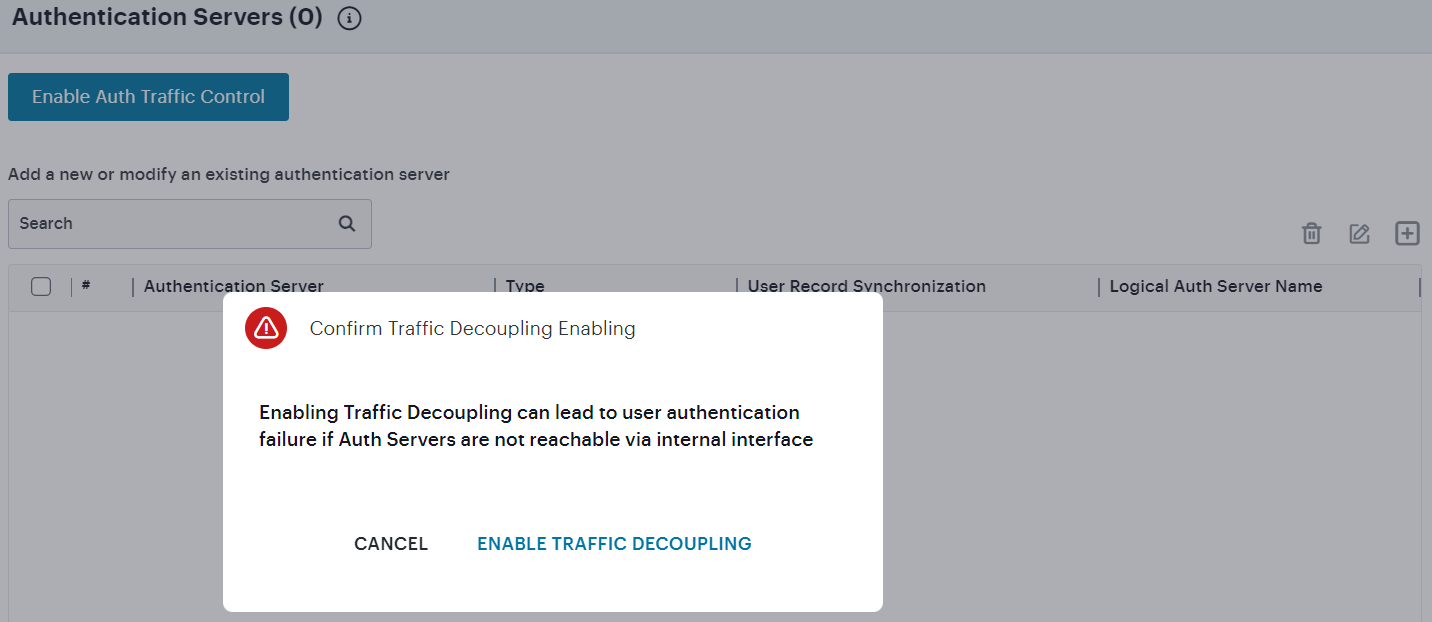The width and height of the screenshot is (1432, 622).
Task: Click the Enable Auth Traffic Control button
Action: click(x=148, y=96)
